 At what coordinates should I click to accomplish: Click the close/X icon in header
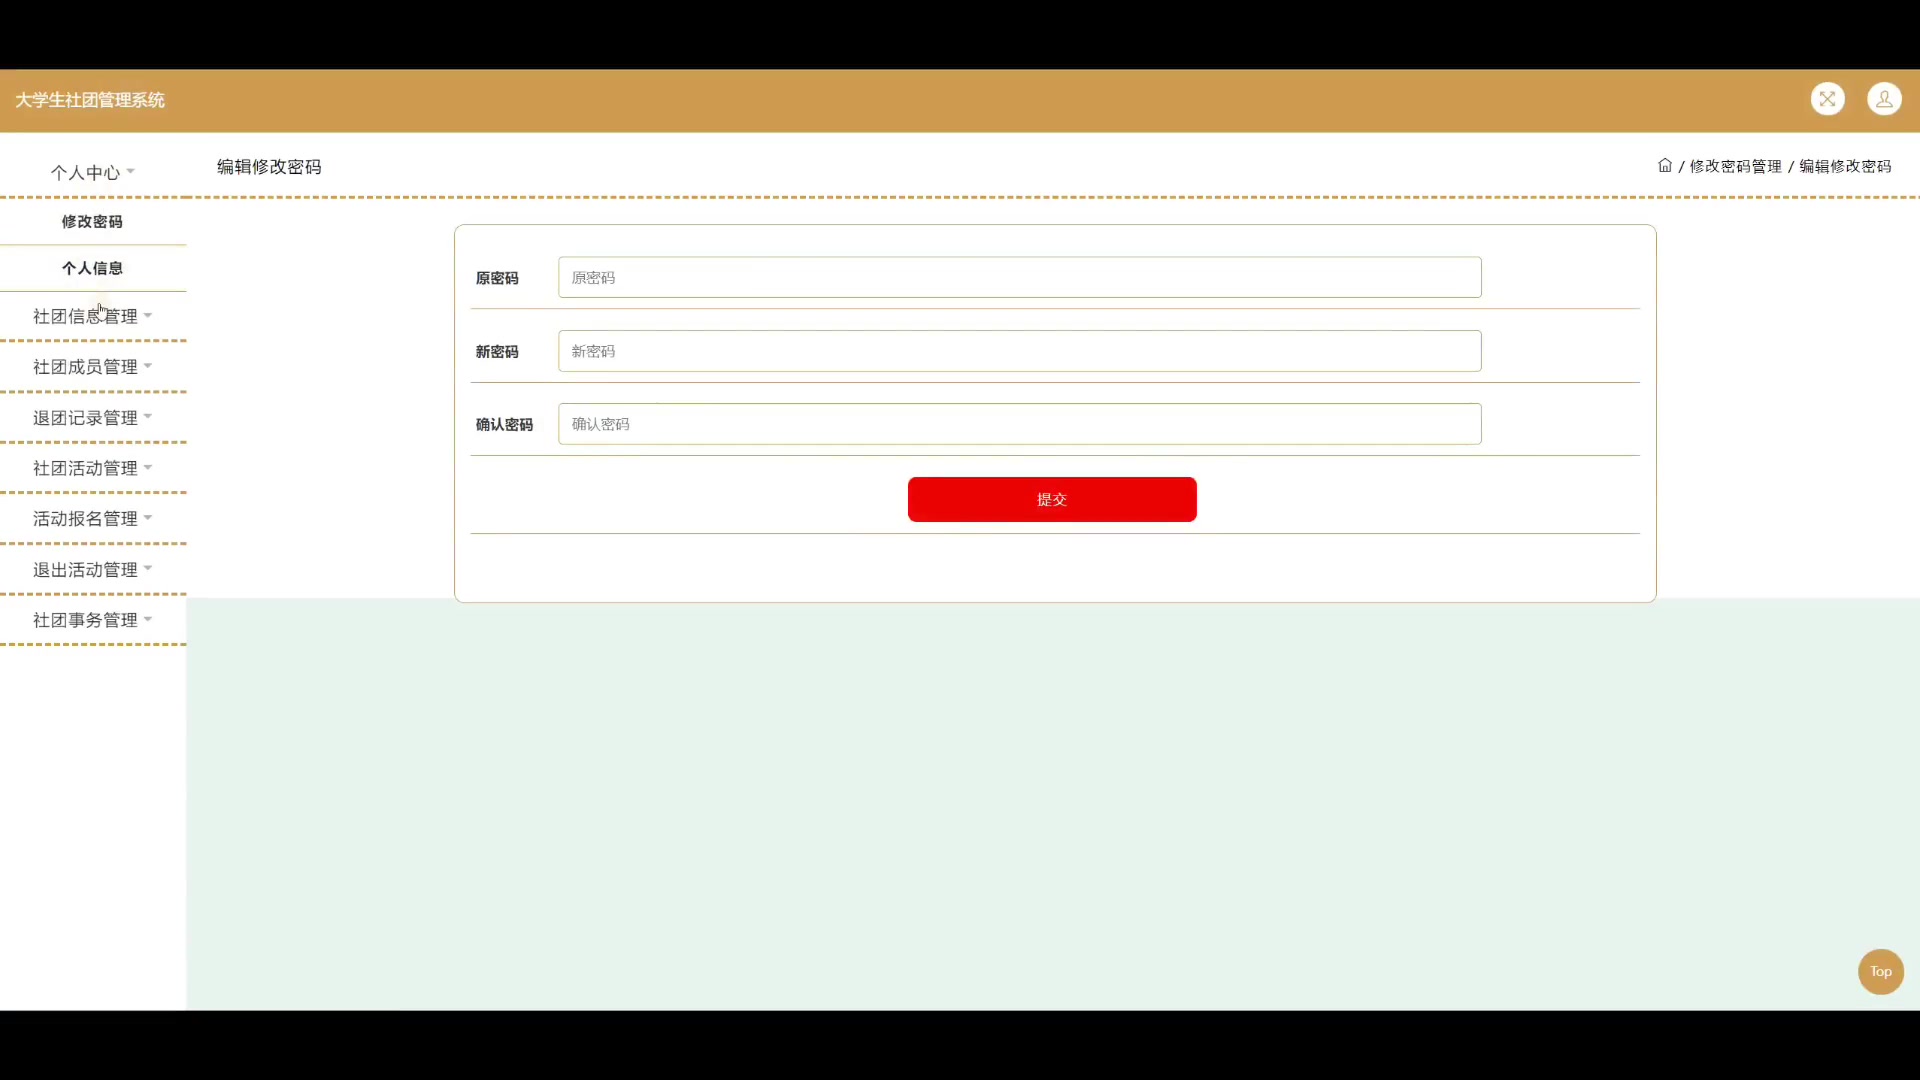point(1829,99)
